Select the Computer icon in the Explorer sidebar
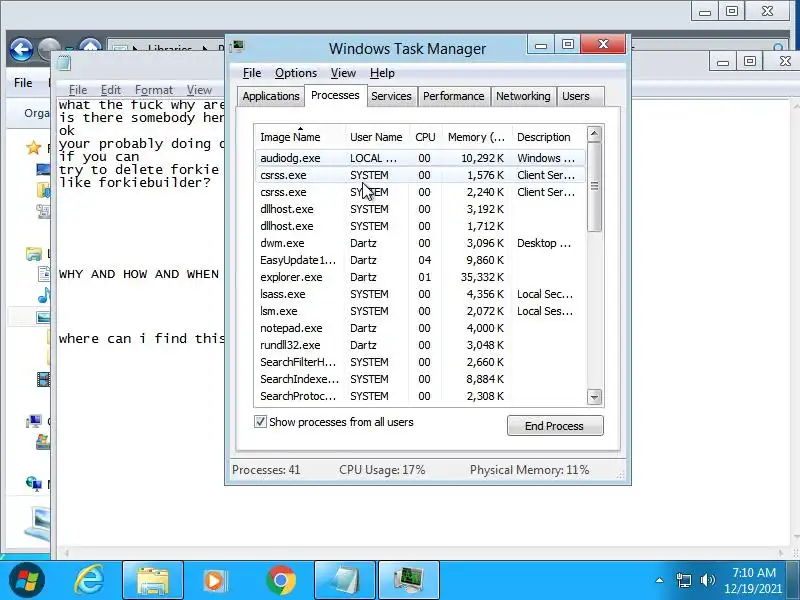The height and width of the screenshot is (600, 800). [34, 421]
